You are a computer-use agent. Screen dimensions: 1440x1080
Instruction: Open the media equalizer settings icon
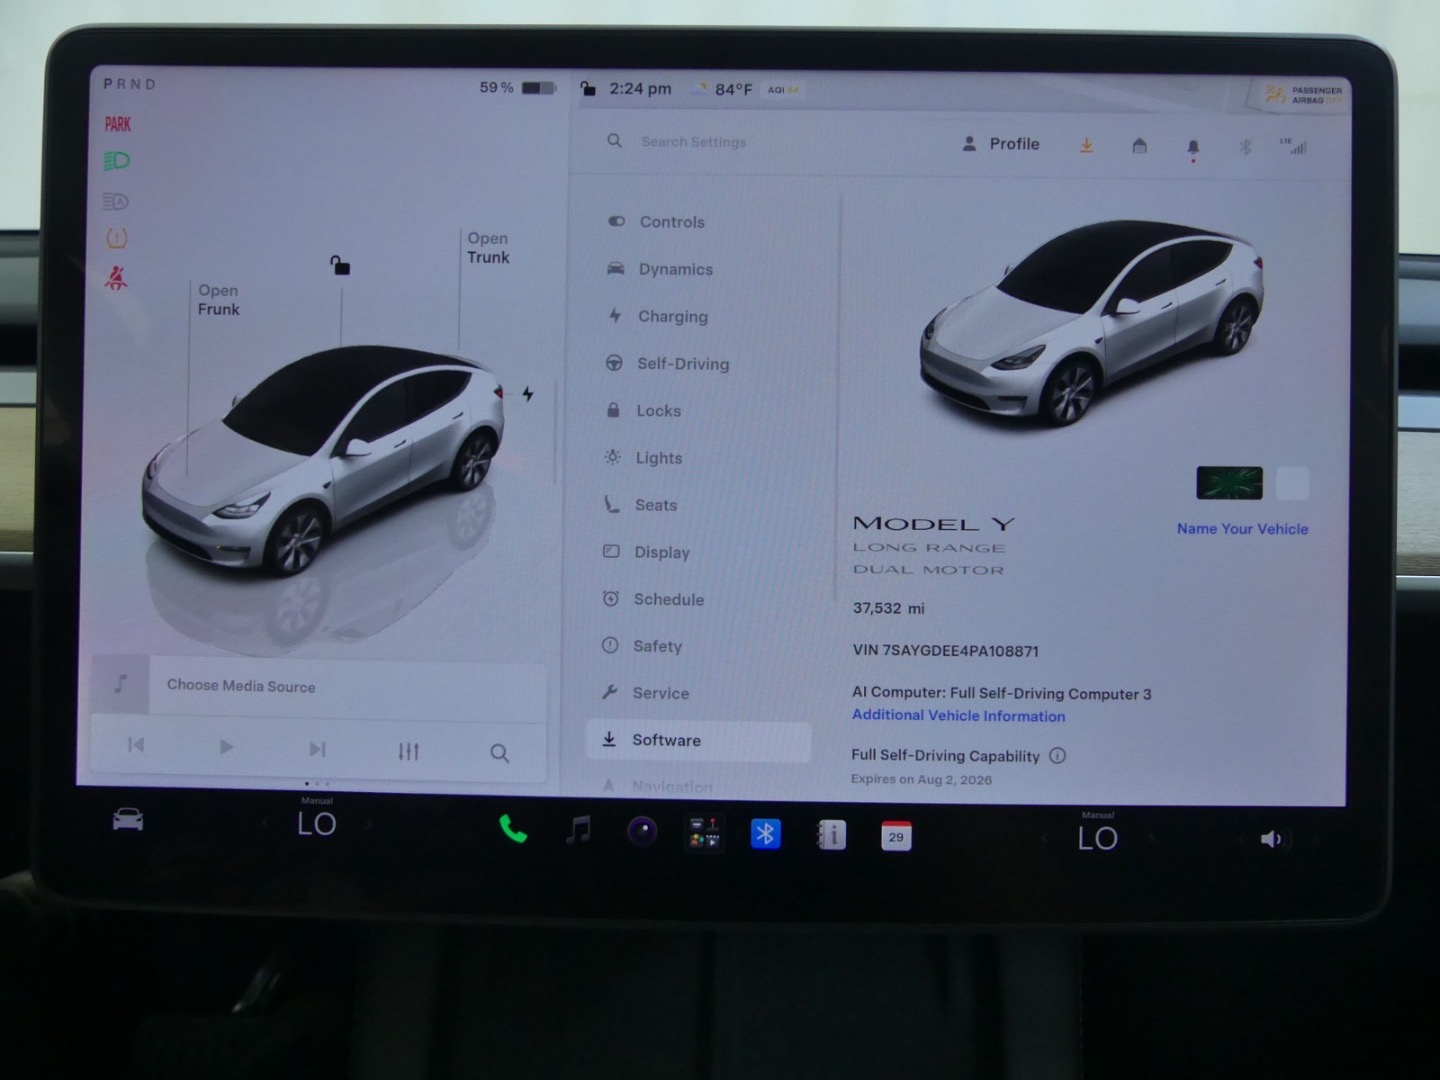click(x=408, y=751)
